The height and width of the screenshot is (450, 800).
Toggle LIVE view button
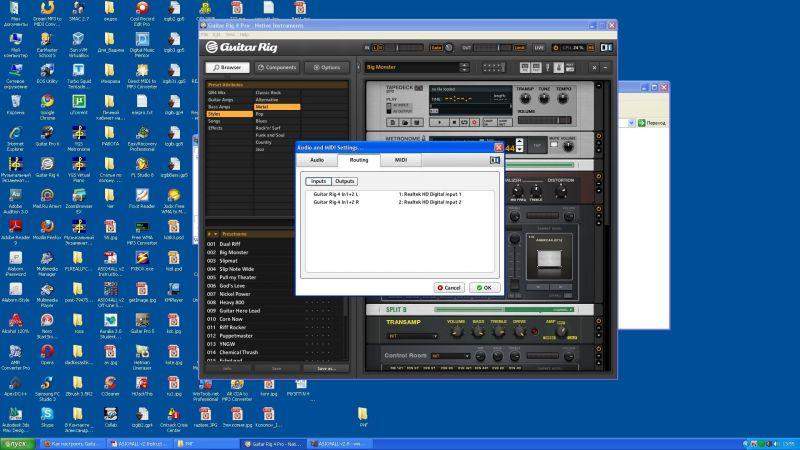click(x=539, y=47)
